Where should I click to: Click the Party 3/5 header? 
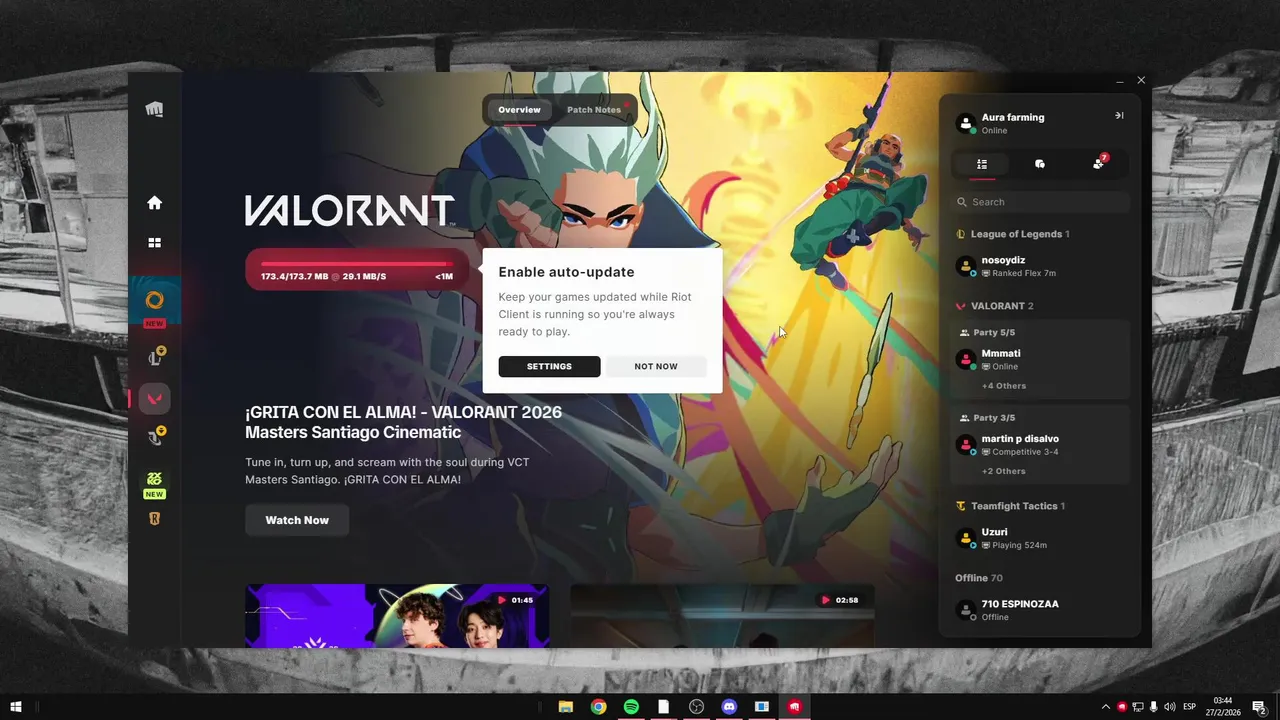(987, 418)
